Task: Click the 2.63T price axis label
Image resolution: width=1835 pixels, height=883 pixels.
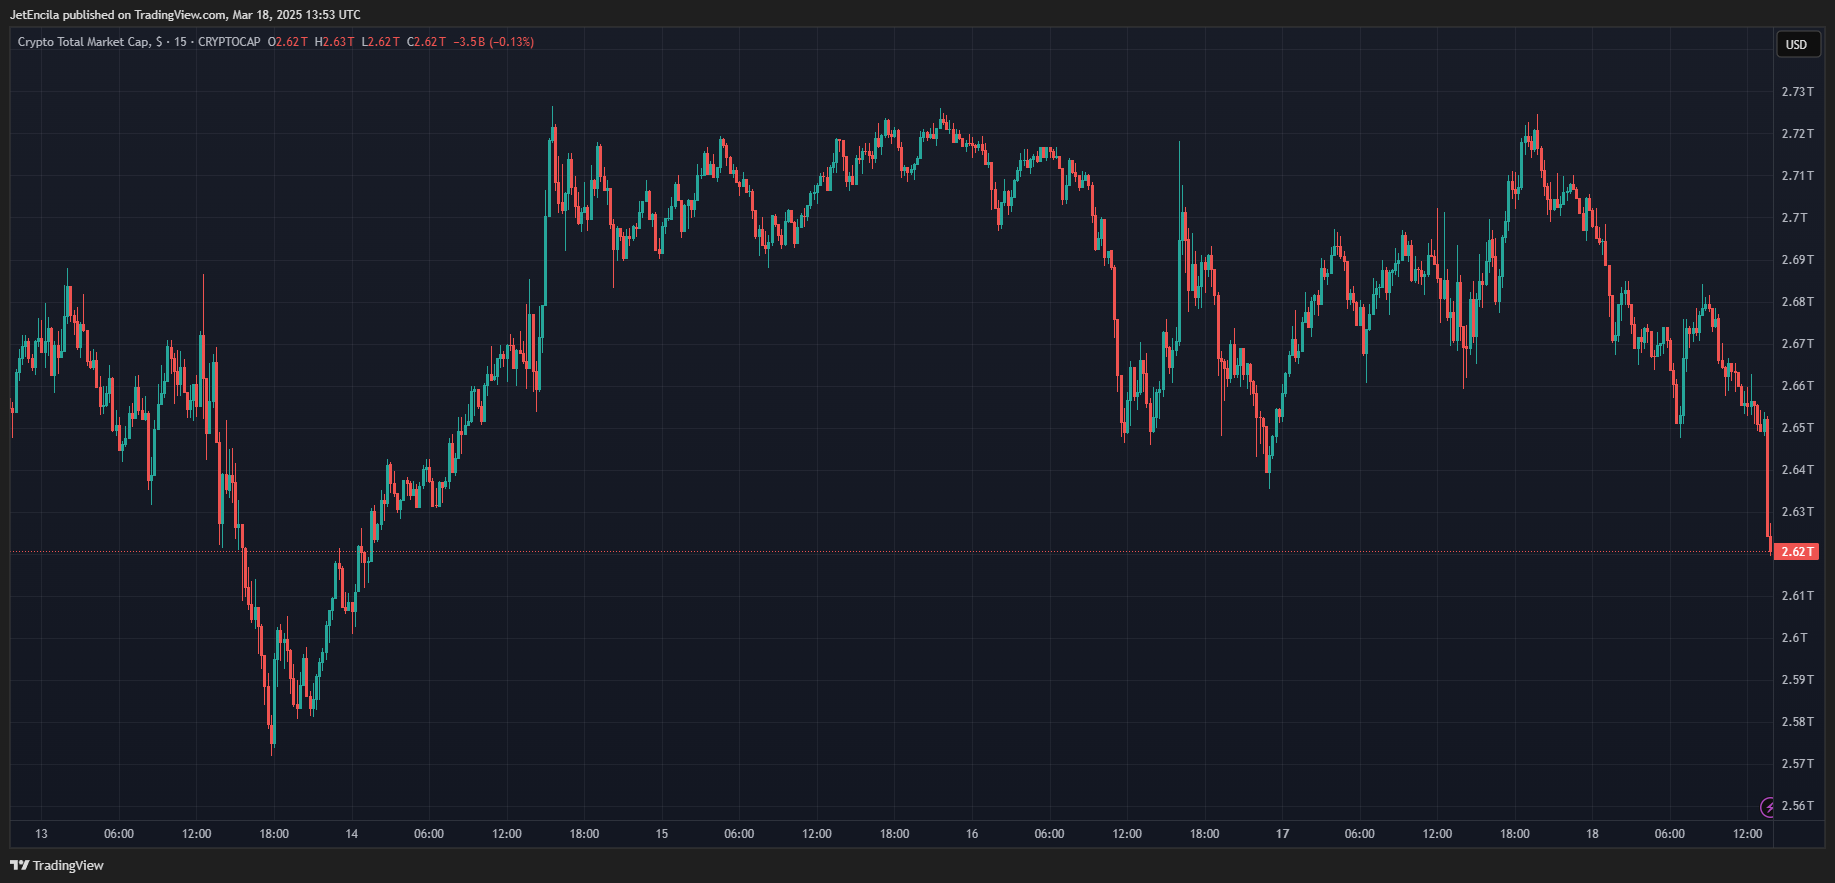Action: (x=1797, y=512)
